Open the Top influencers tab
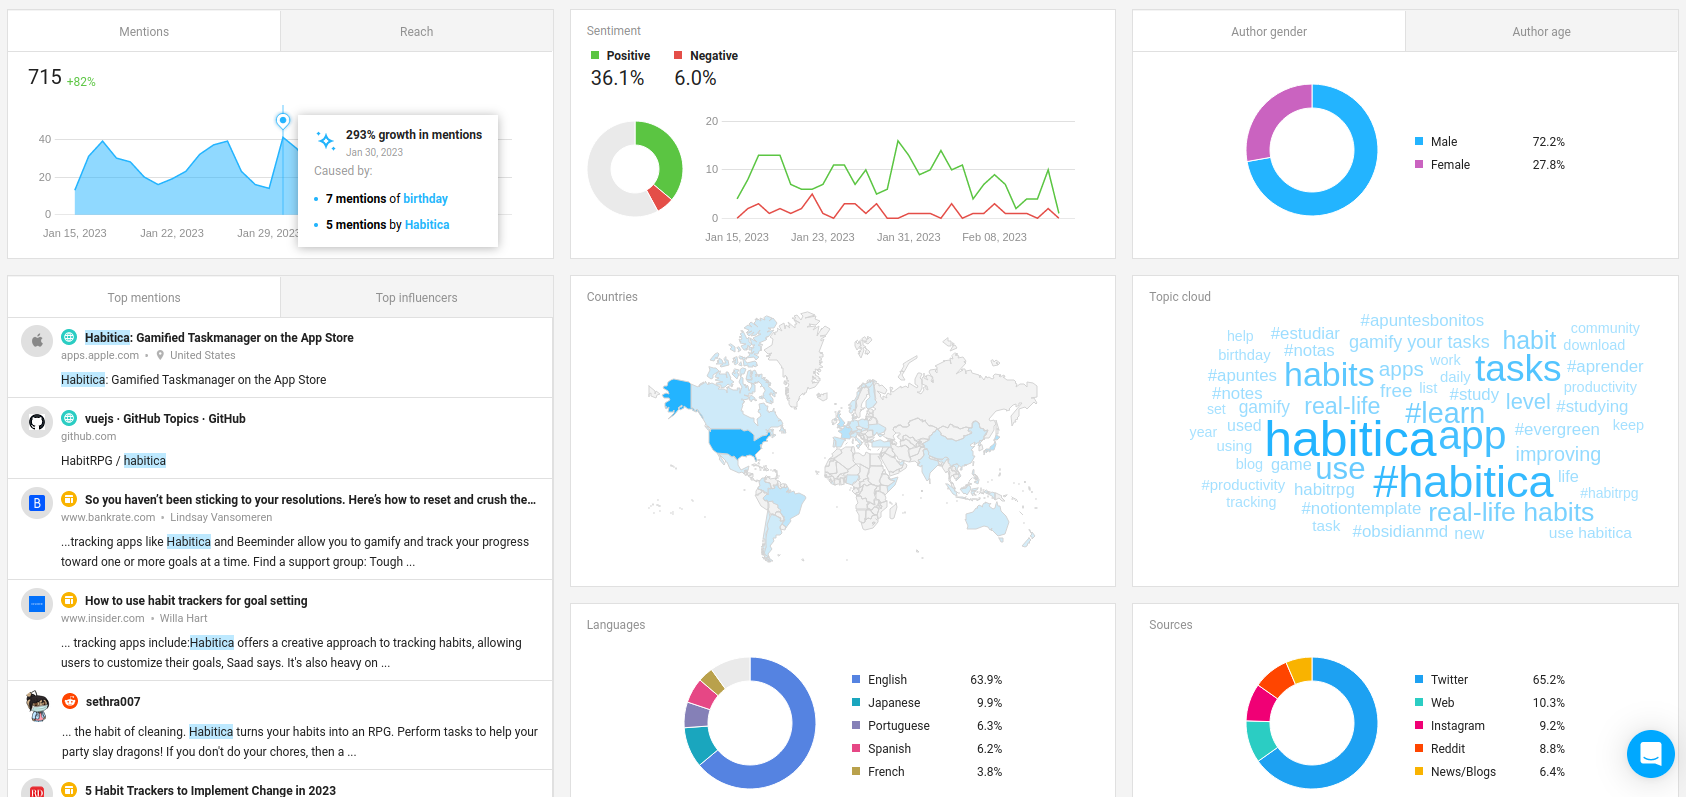 tap(417, 297)
